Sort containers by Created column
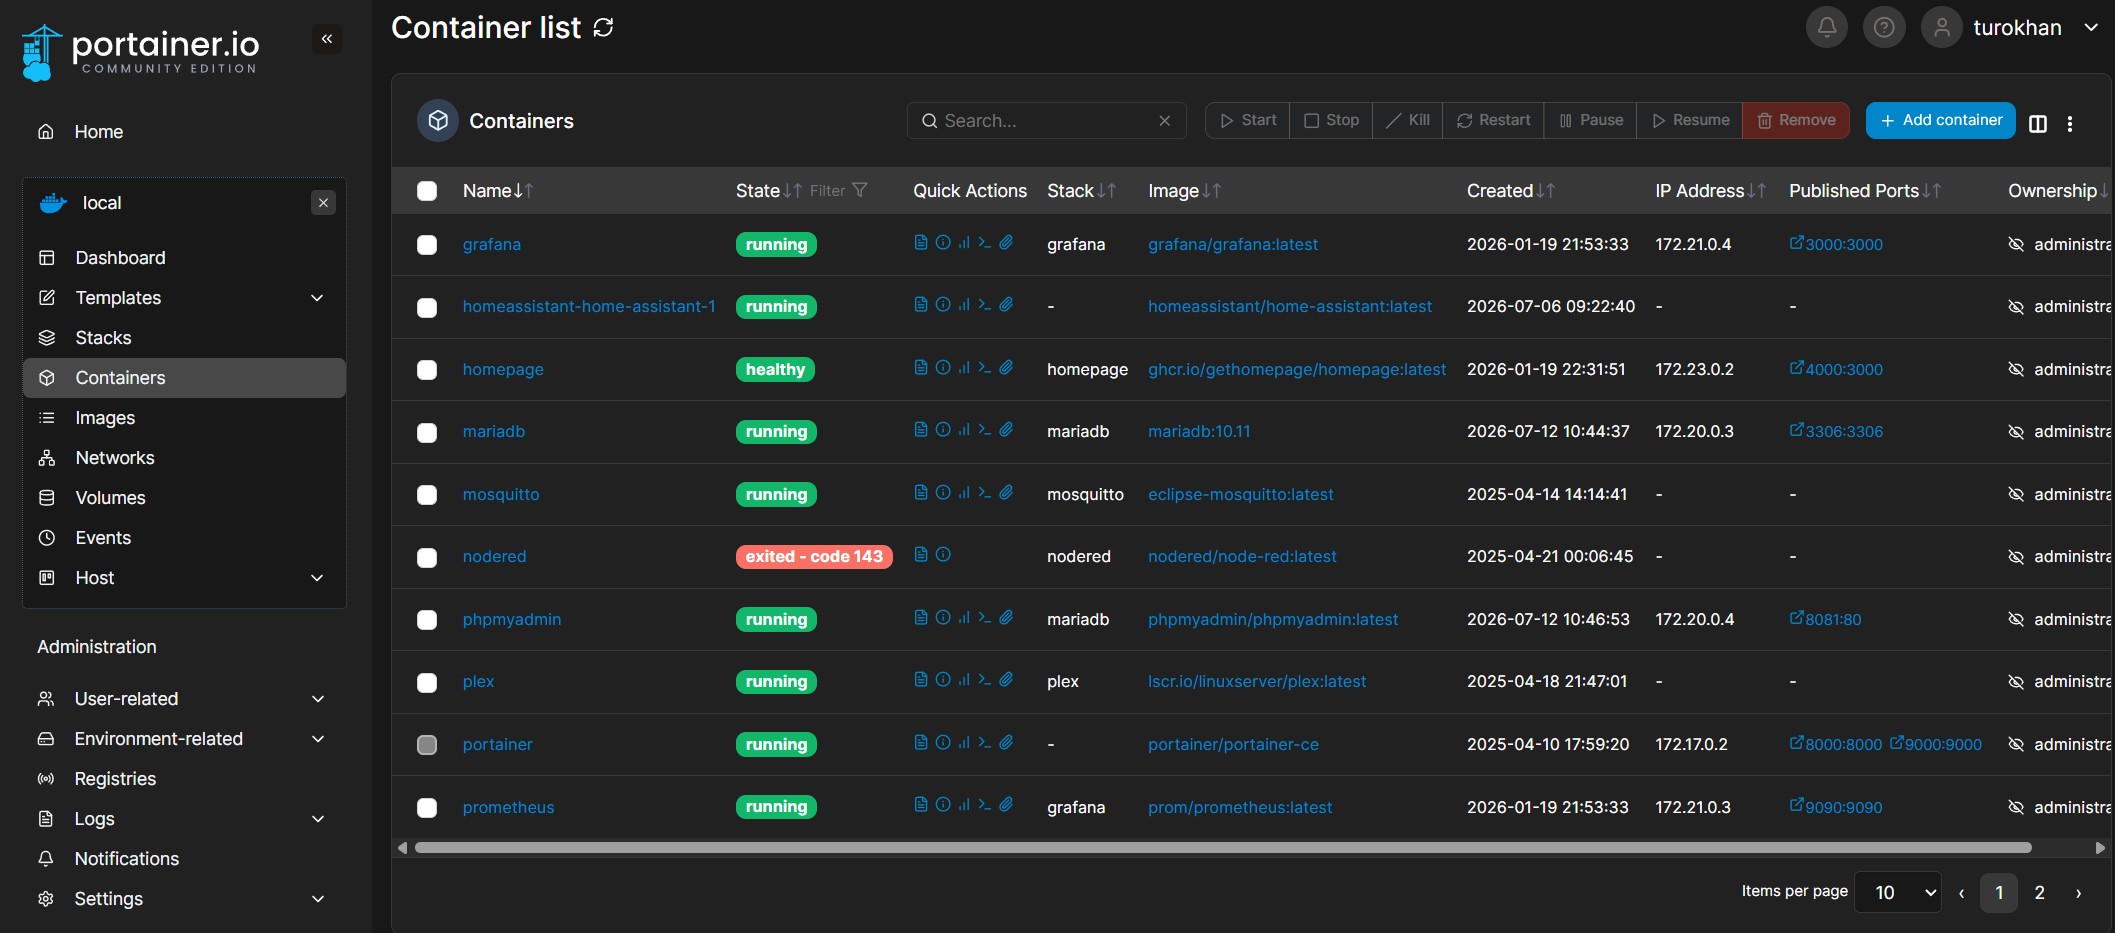 pos(1510,191)
